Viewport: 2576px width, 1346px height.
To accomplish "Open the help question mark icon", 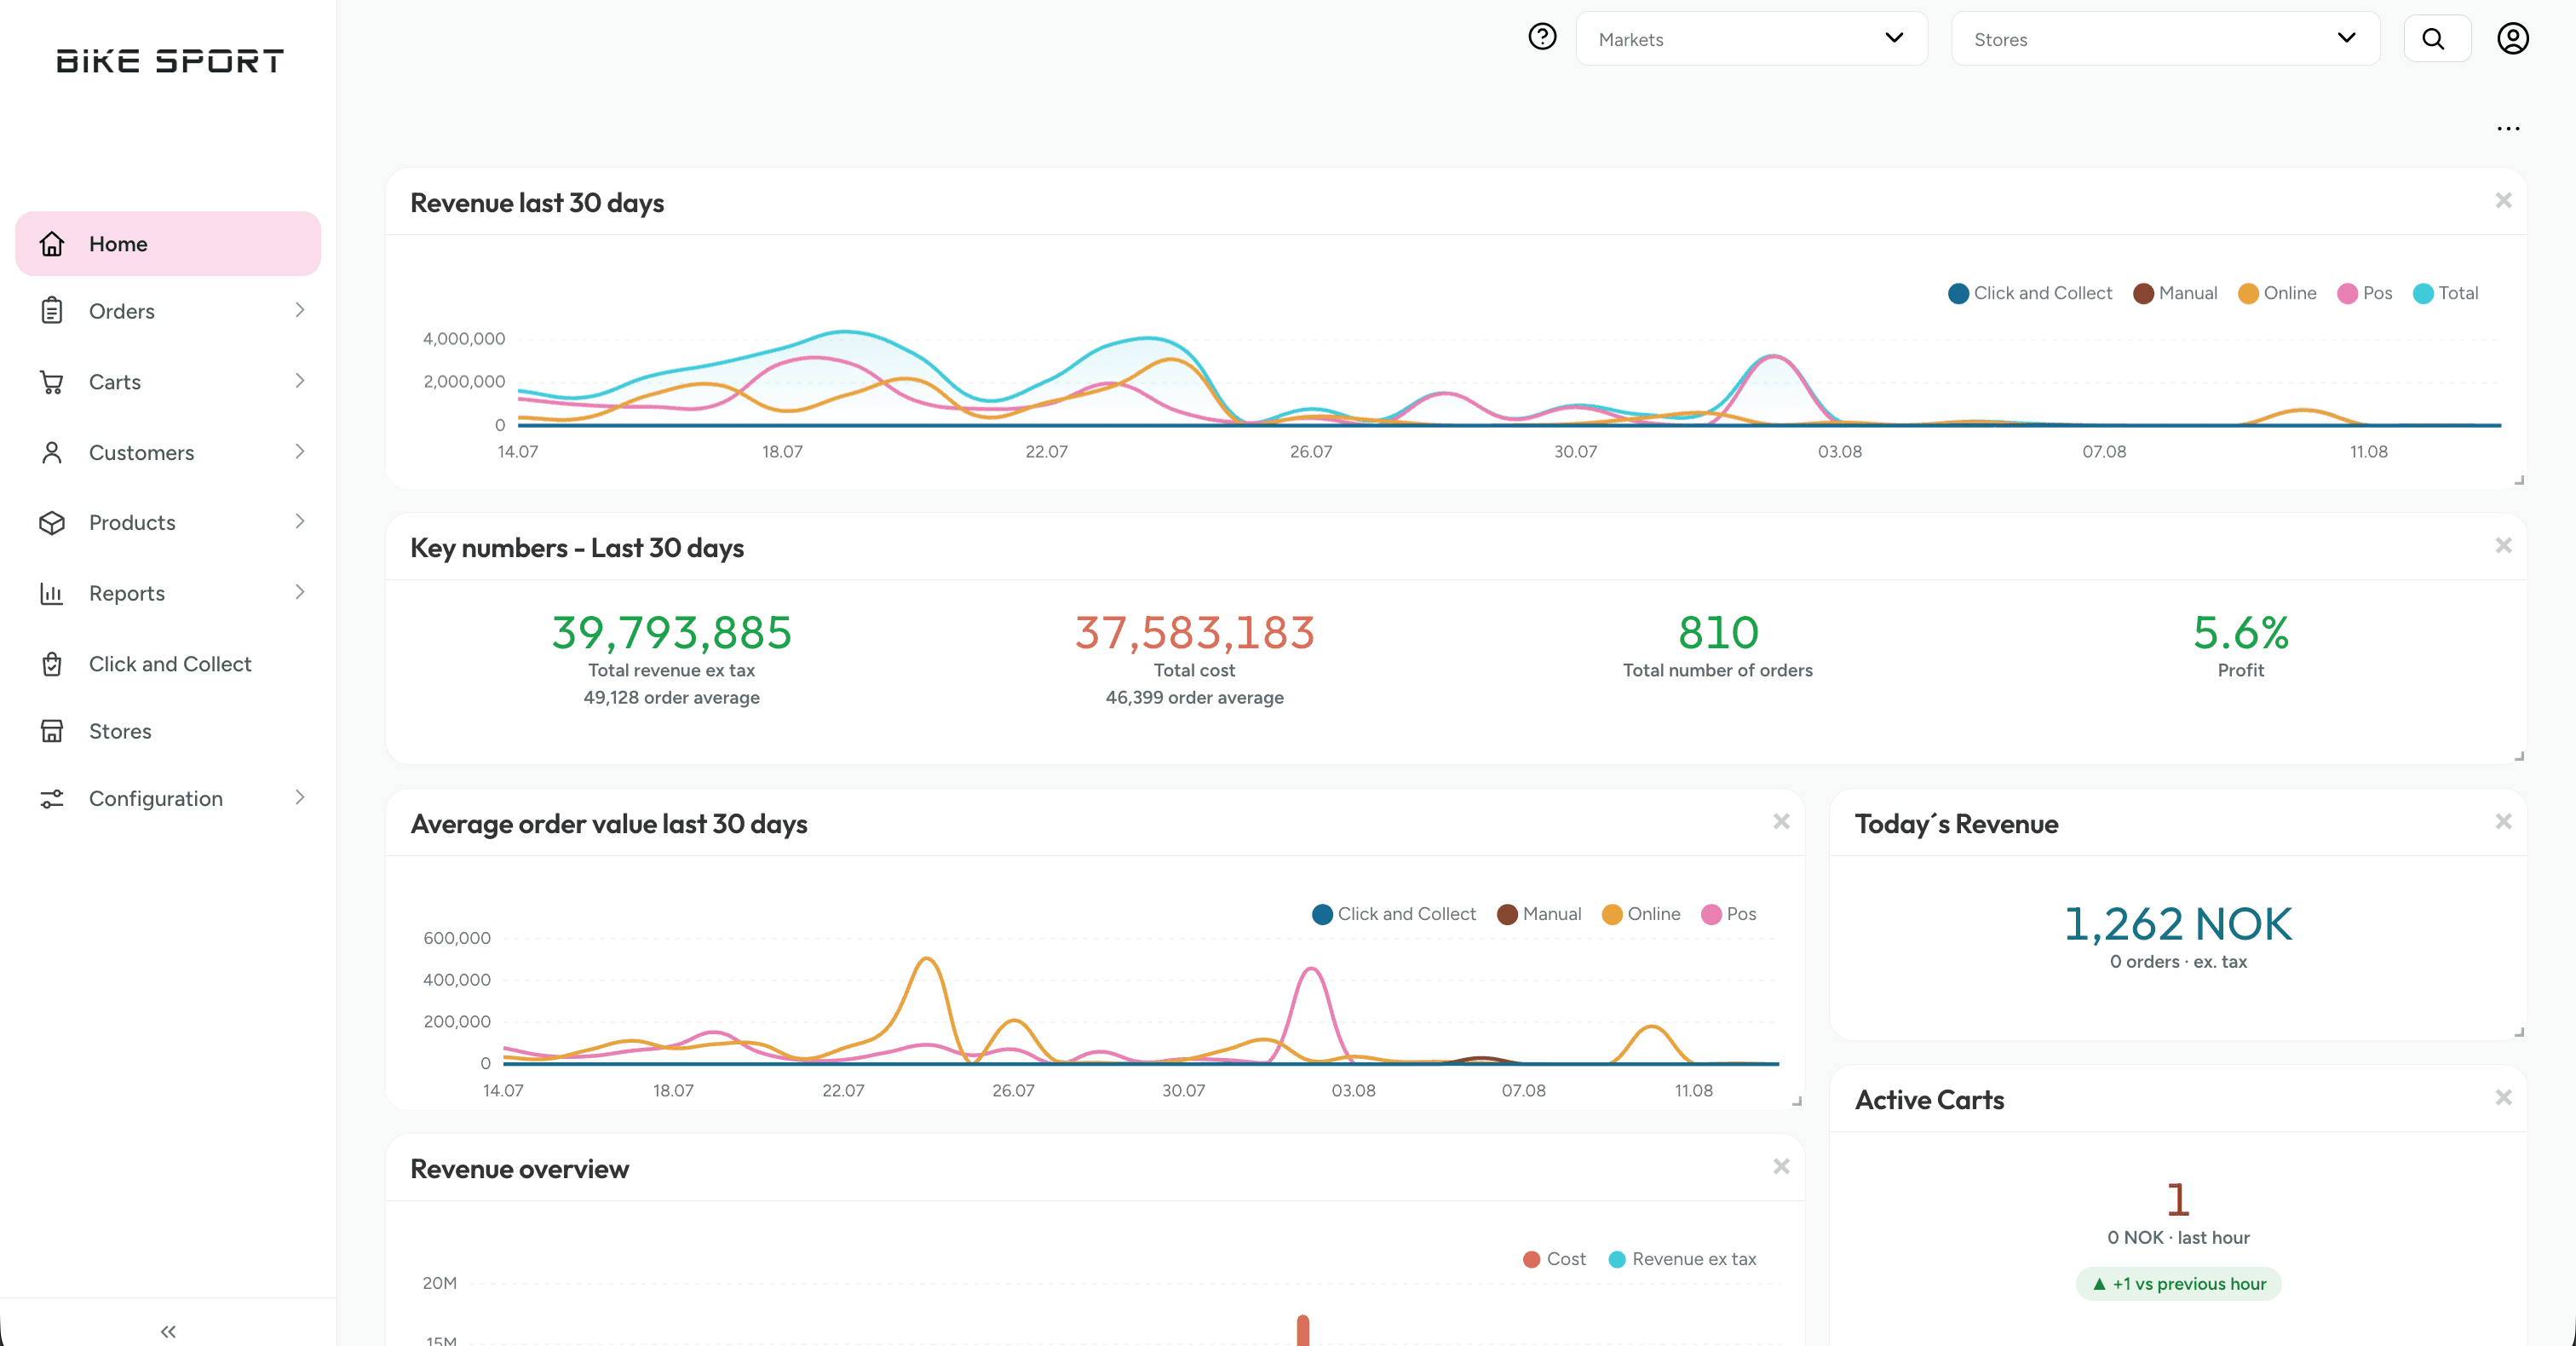I will pos(1542,37).
